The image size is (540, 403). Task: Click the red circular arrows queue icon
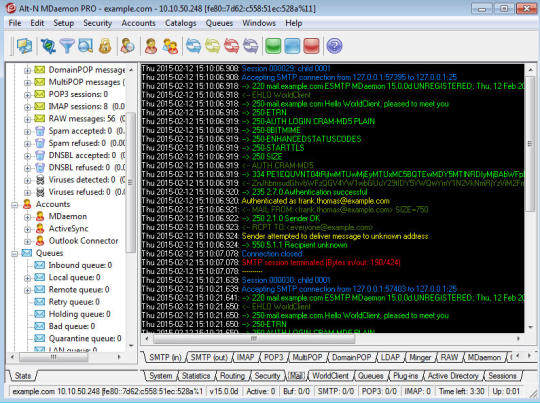coord(231,46)
